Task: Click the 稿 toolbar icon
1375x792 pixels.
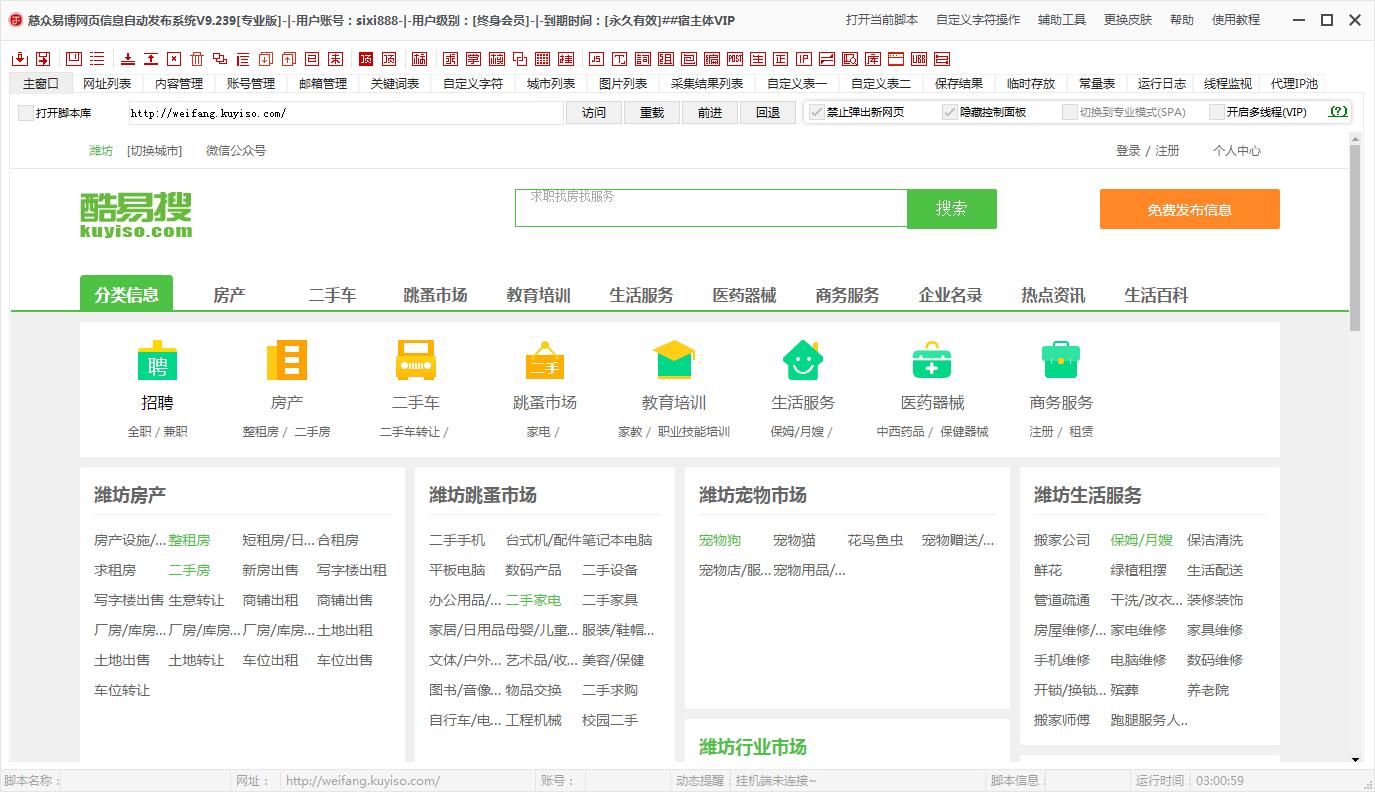Action: click(419, 59)
